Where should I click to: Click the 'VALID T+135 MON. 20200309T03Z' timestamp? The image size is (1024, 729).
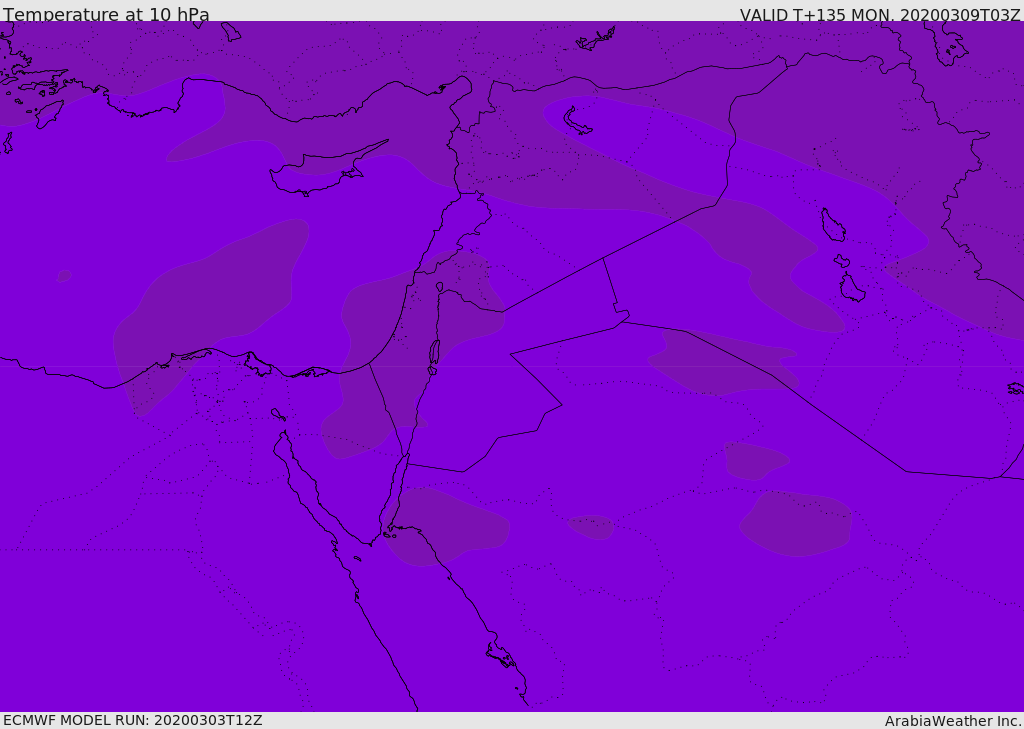880,15
